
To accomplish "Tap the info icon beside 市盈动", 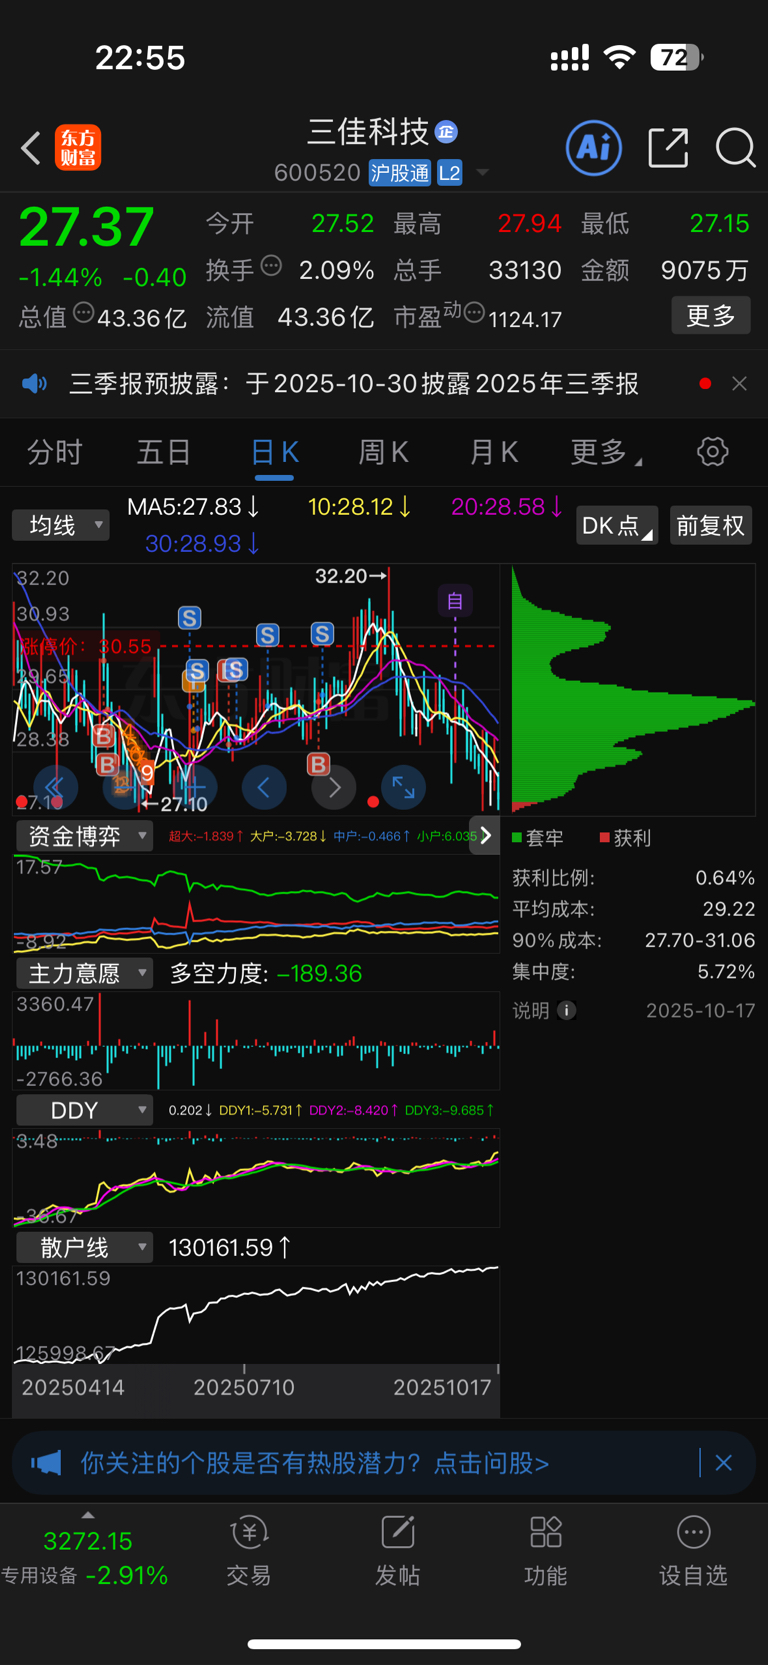I will click(x=475, y=313).
